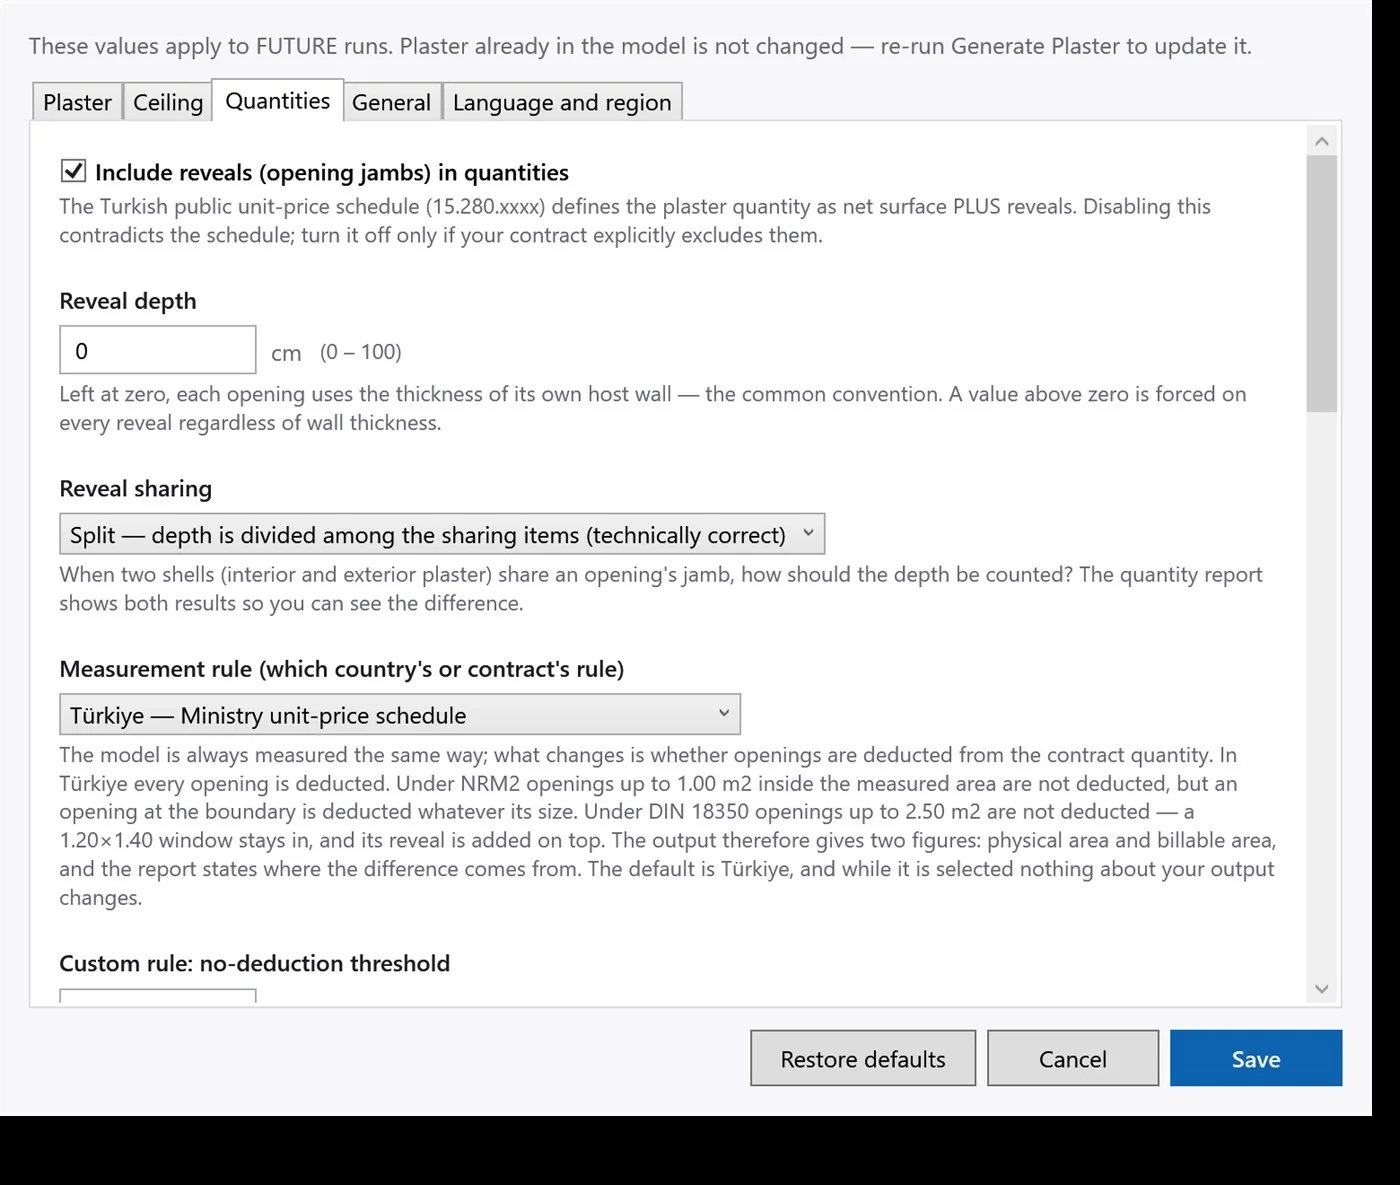
Task: Select the Quantities tab
Action: click(x=278, y=101)
